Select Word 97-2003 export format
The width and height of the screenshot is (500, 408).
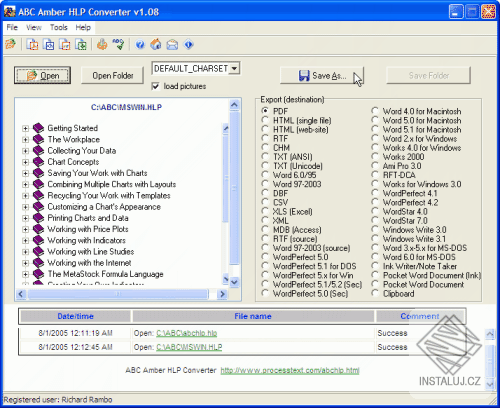[x=265, y=184]
